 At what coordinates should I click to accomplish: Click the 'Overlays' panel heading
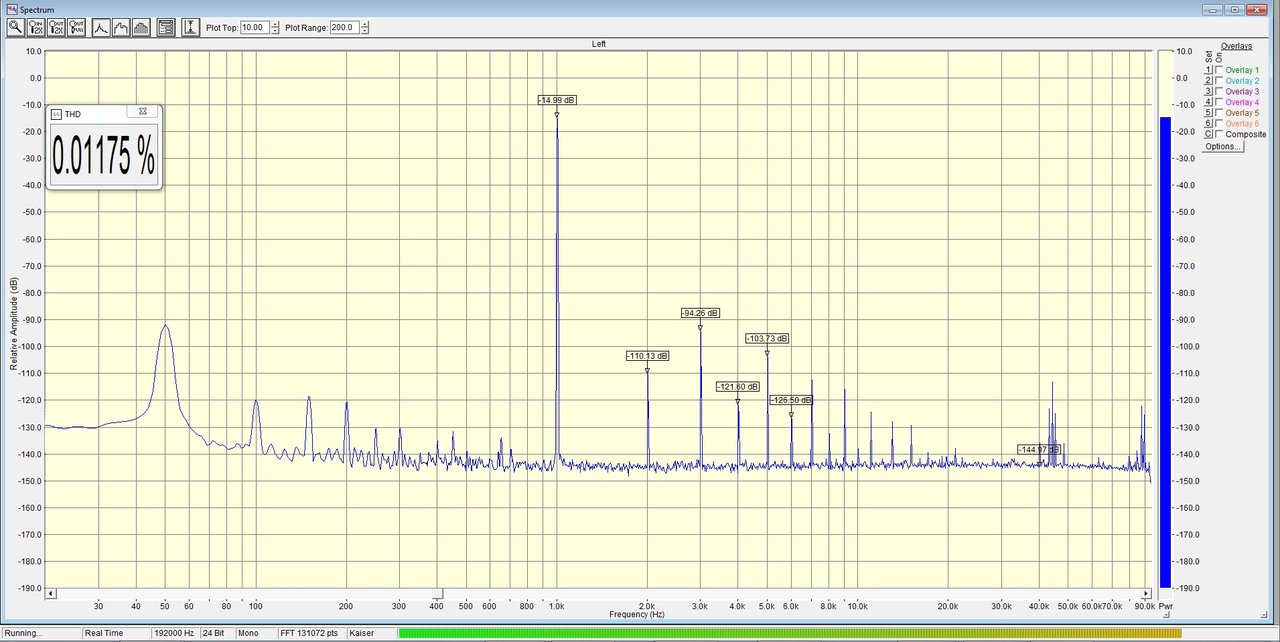pyautogui.click(x=1236, y=47)
